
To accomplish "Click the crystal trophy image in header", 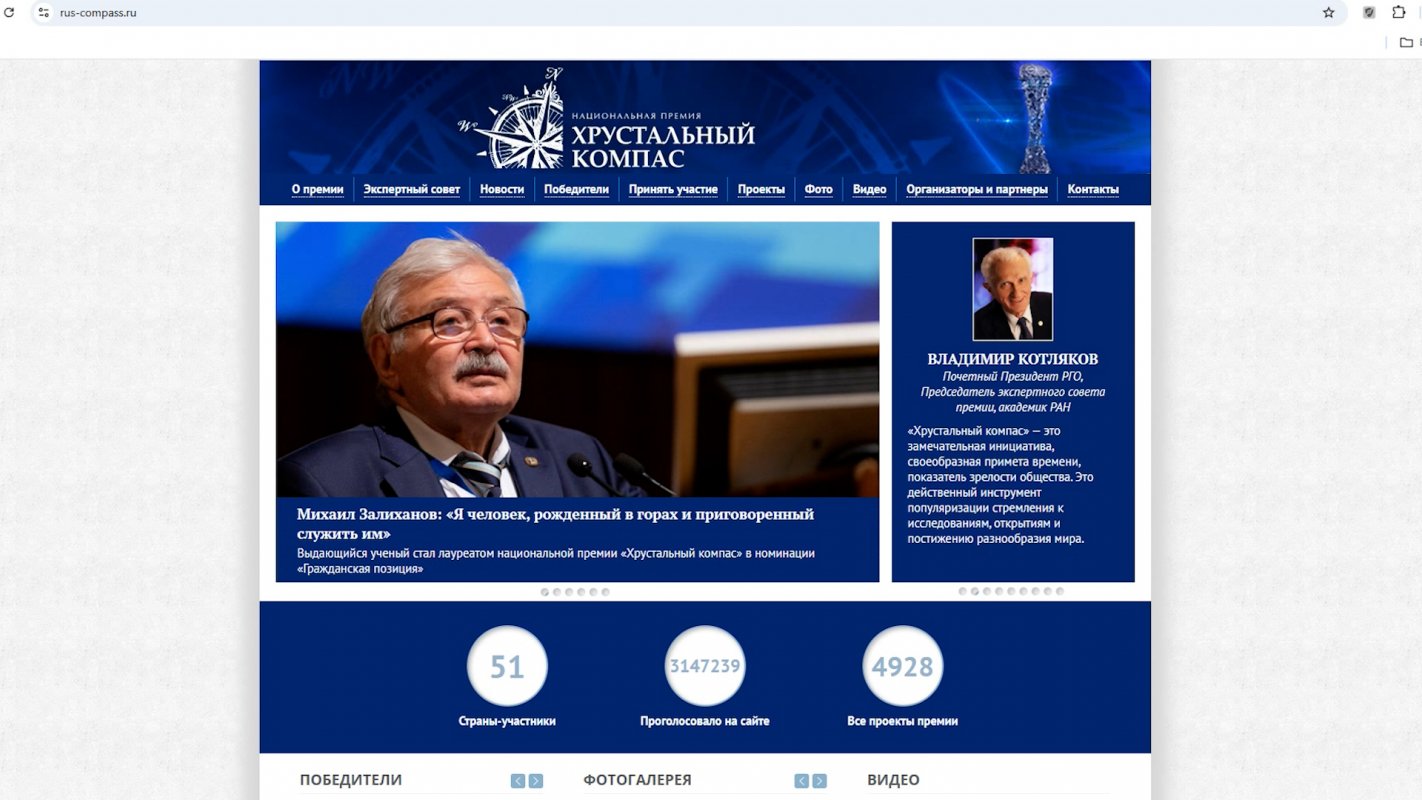I will pyautogui.click(x=1035, y=117).
